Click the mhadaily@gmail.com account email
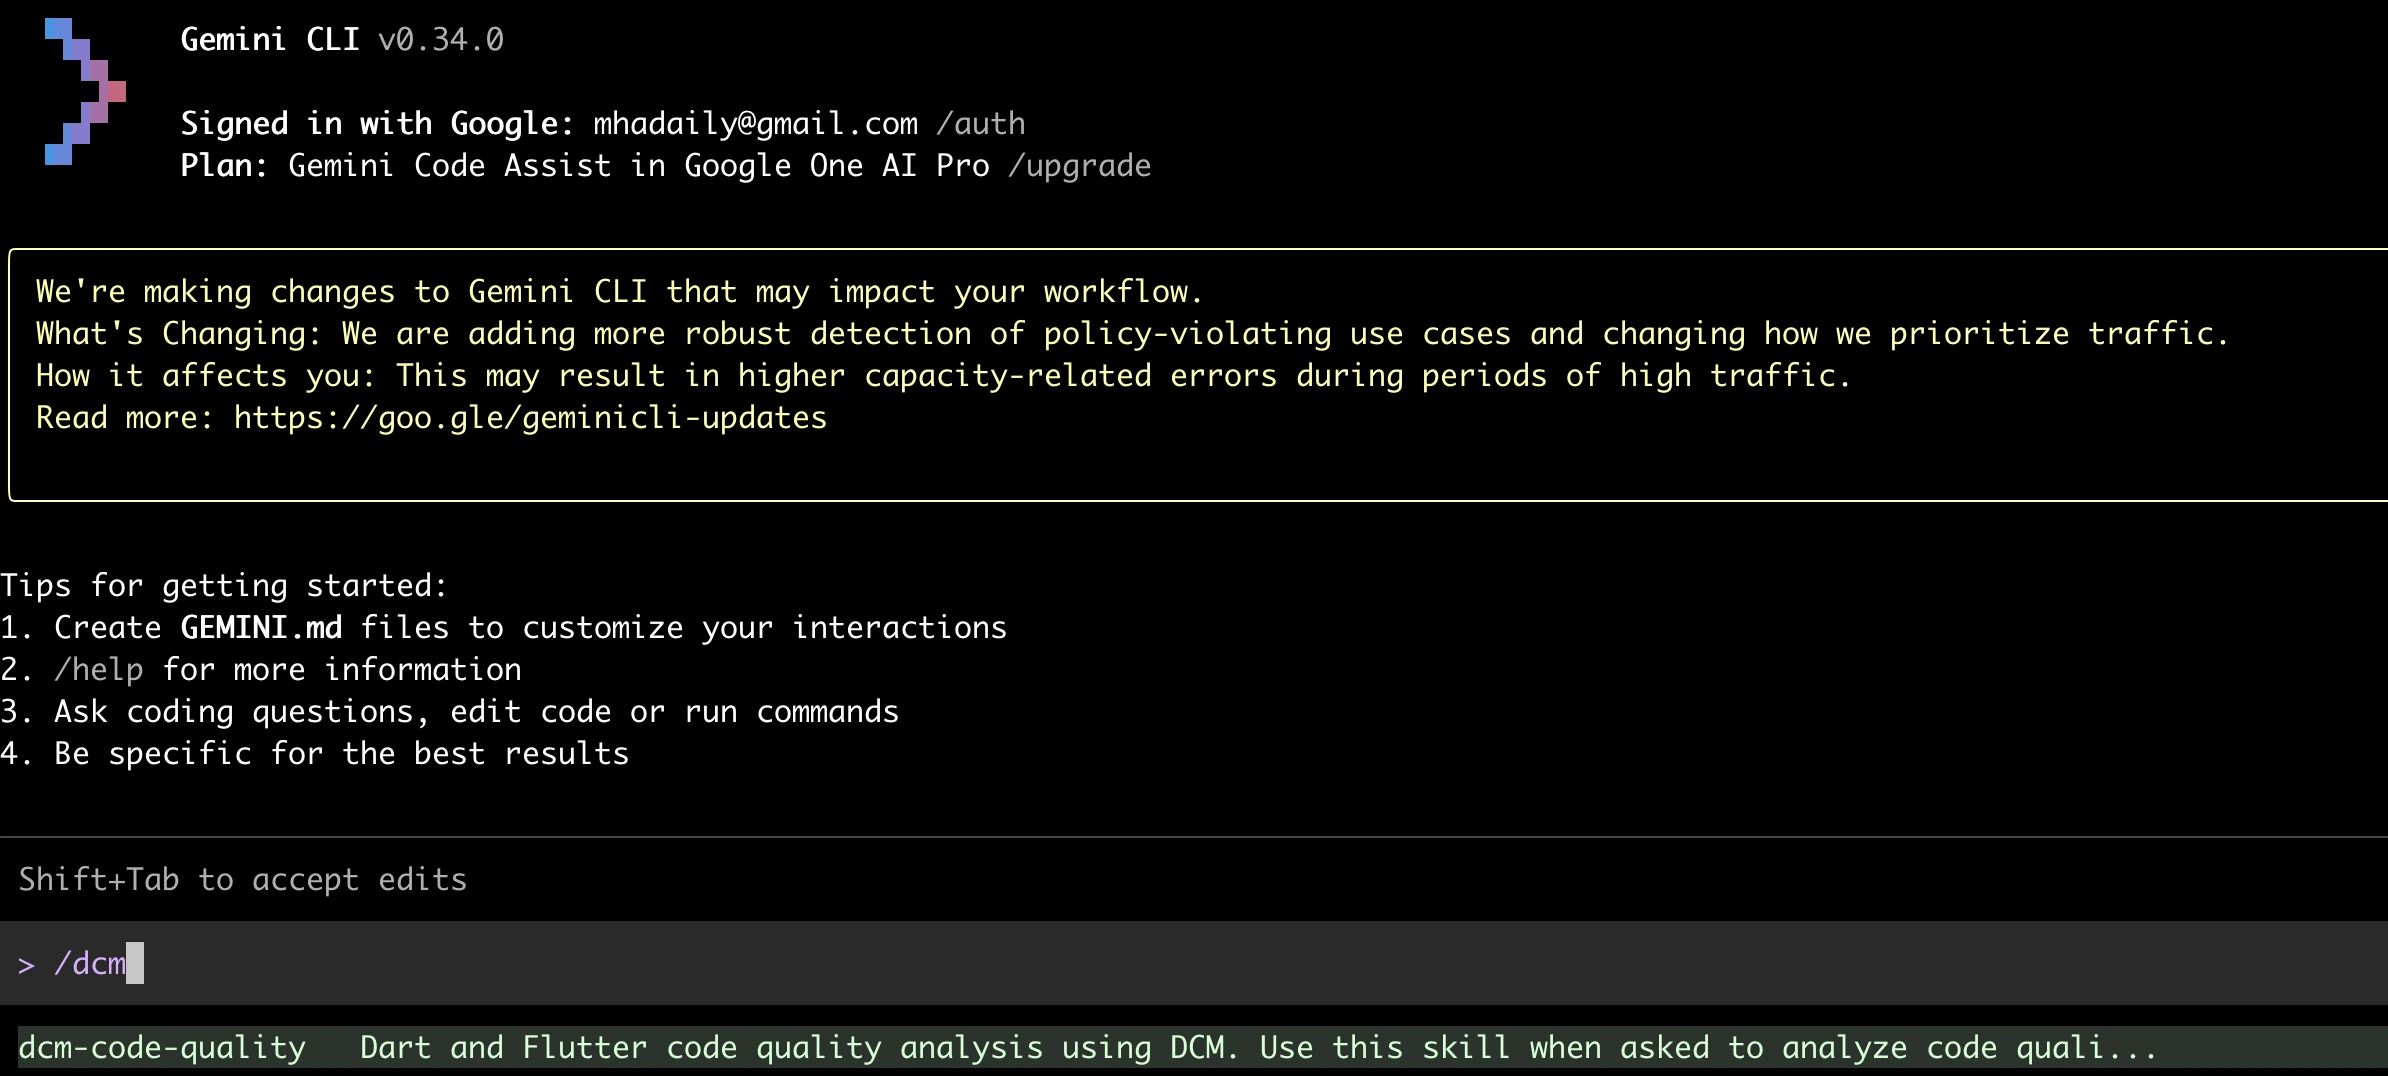 (x=755, y=124)
